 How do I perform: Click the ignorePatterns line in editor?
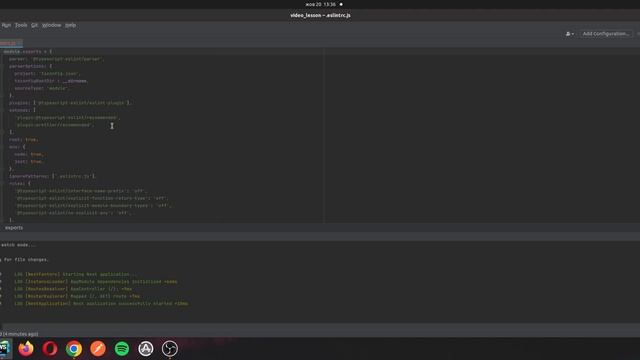tap(53, 176)
